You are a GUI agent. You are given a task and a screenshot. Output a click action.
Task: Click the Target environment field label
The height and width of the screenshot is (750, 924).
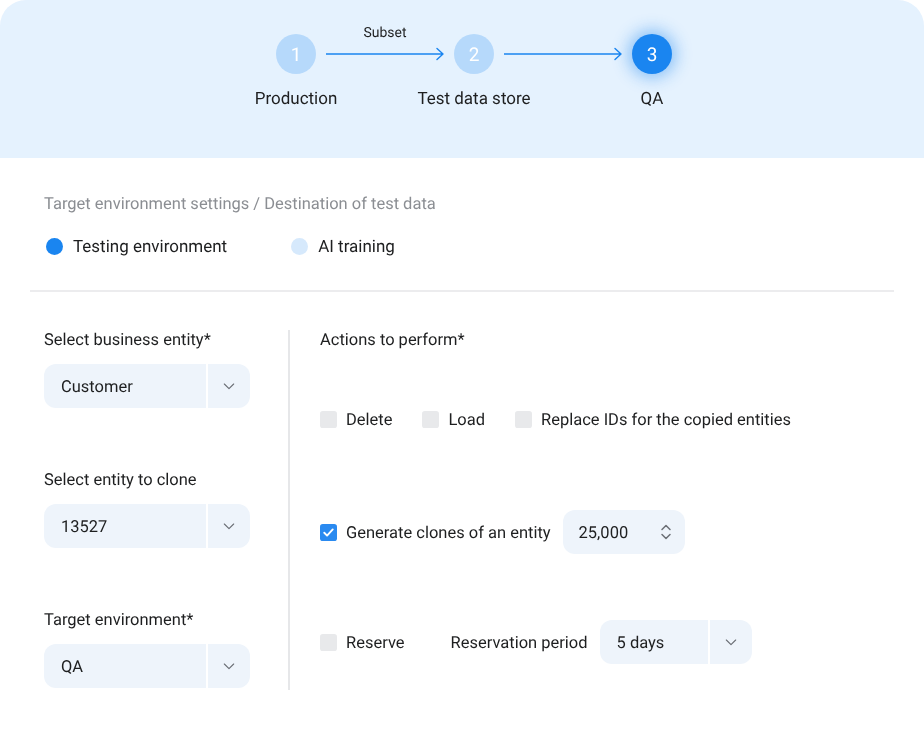pos(118,620)
